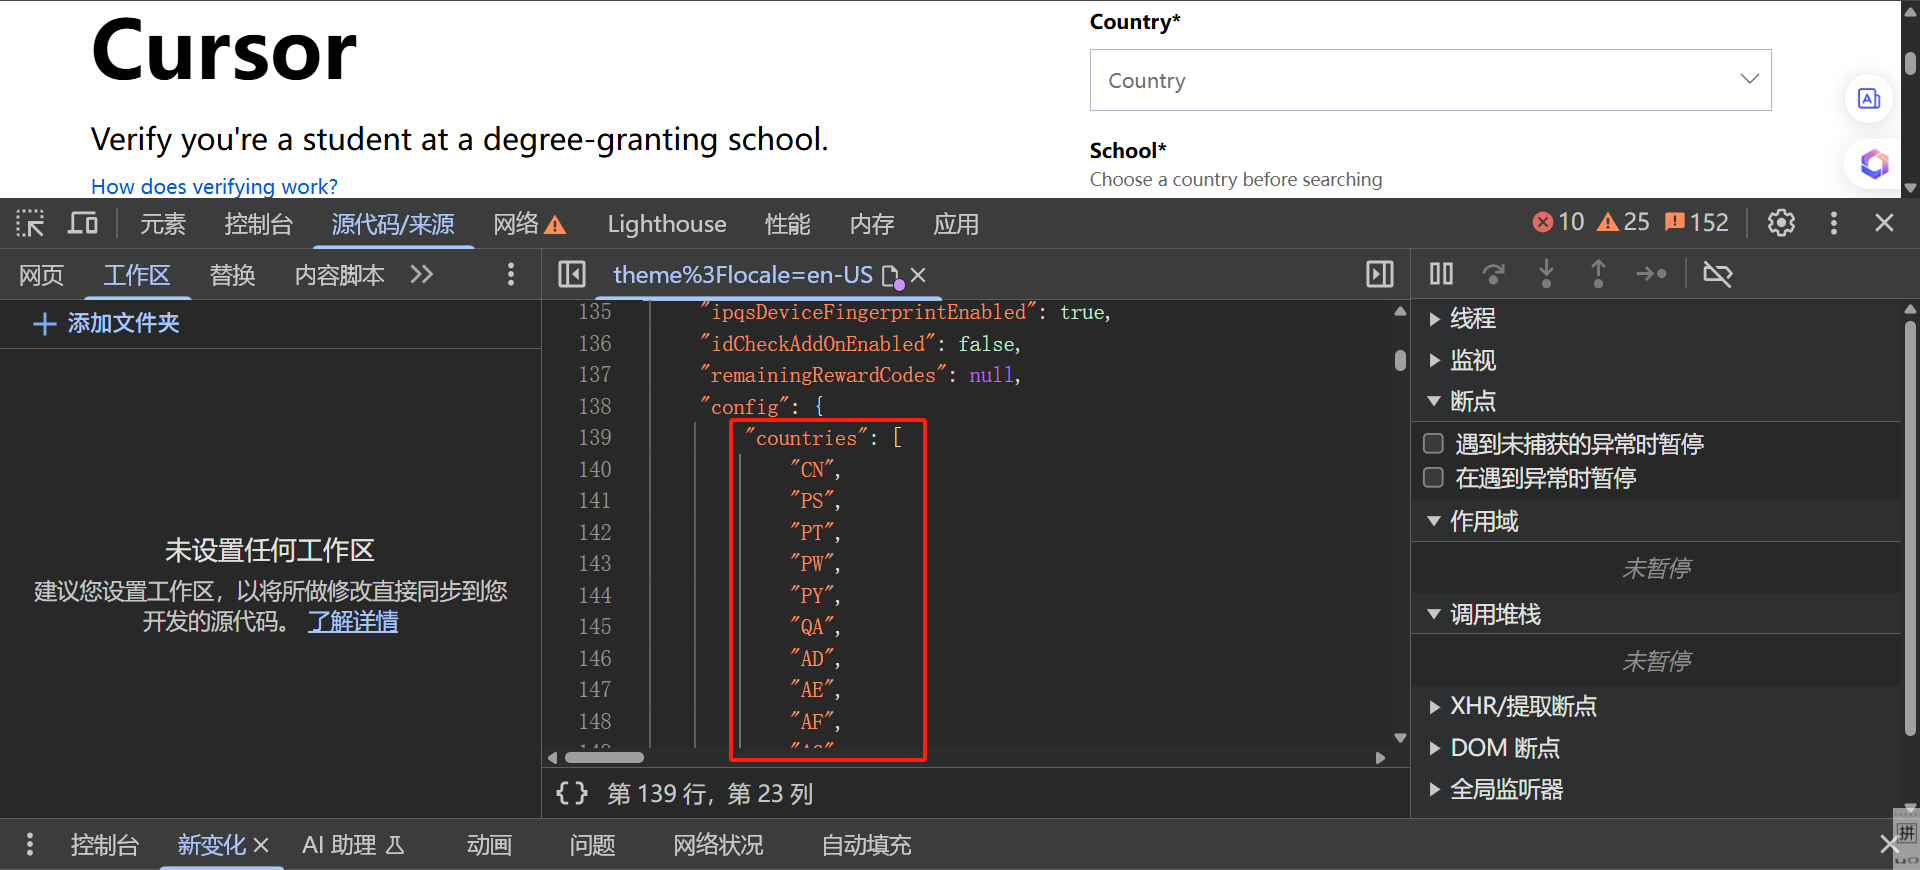Click the red errors count badge

[x=1558, y=222]
